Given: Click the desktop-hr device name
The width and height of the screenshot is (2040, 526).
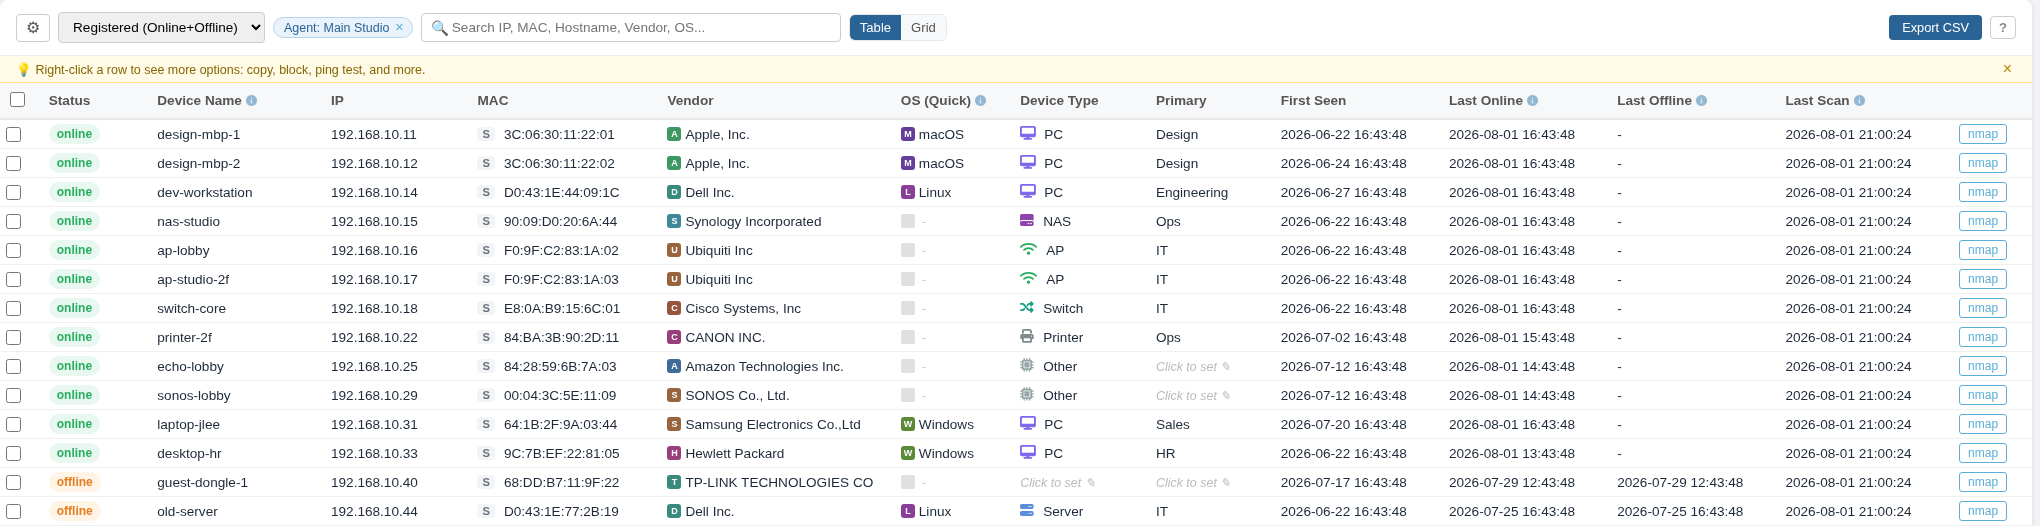Looking at the screenshot, I should coord(190,453).
